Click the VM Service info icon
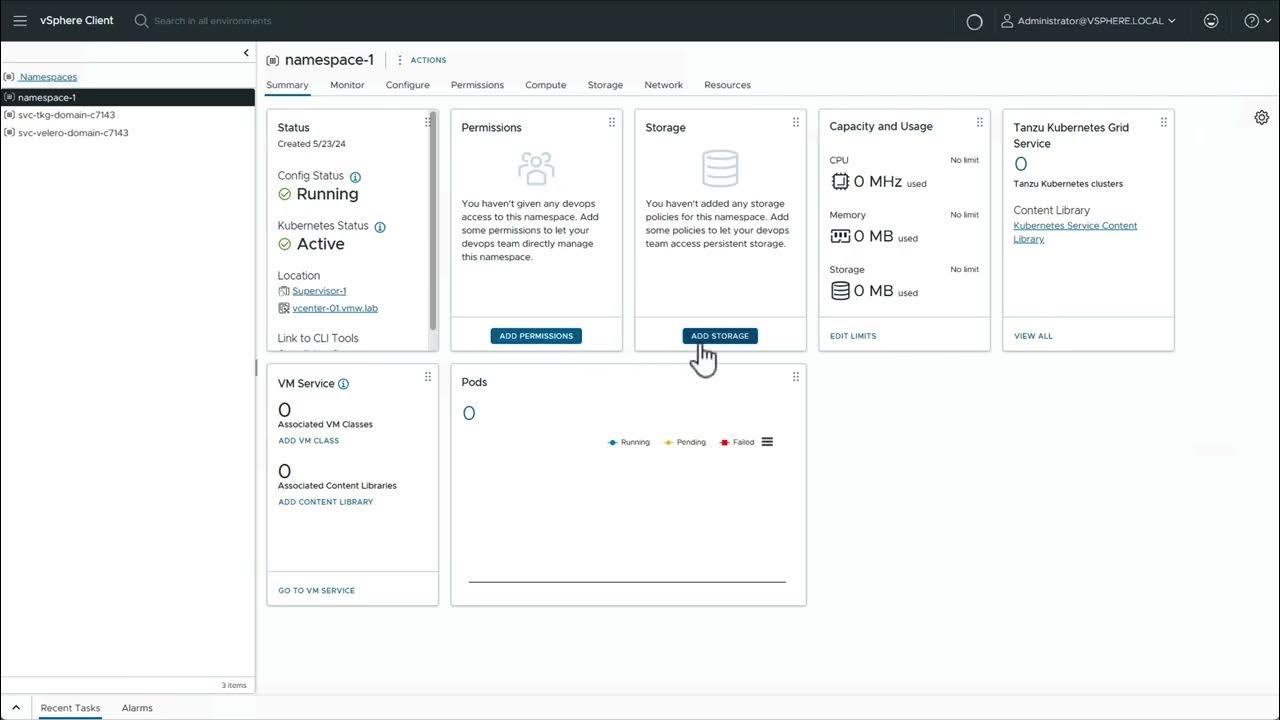The image size is (1280, 720). click(x=343, y=384)
